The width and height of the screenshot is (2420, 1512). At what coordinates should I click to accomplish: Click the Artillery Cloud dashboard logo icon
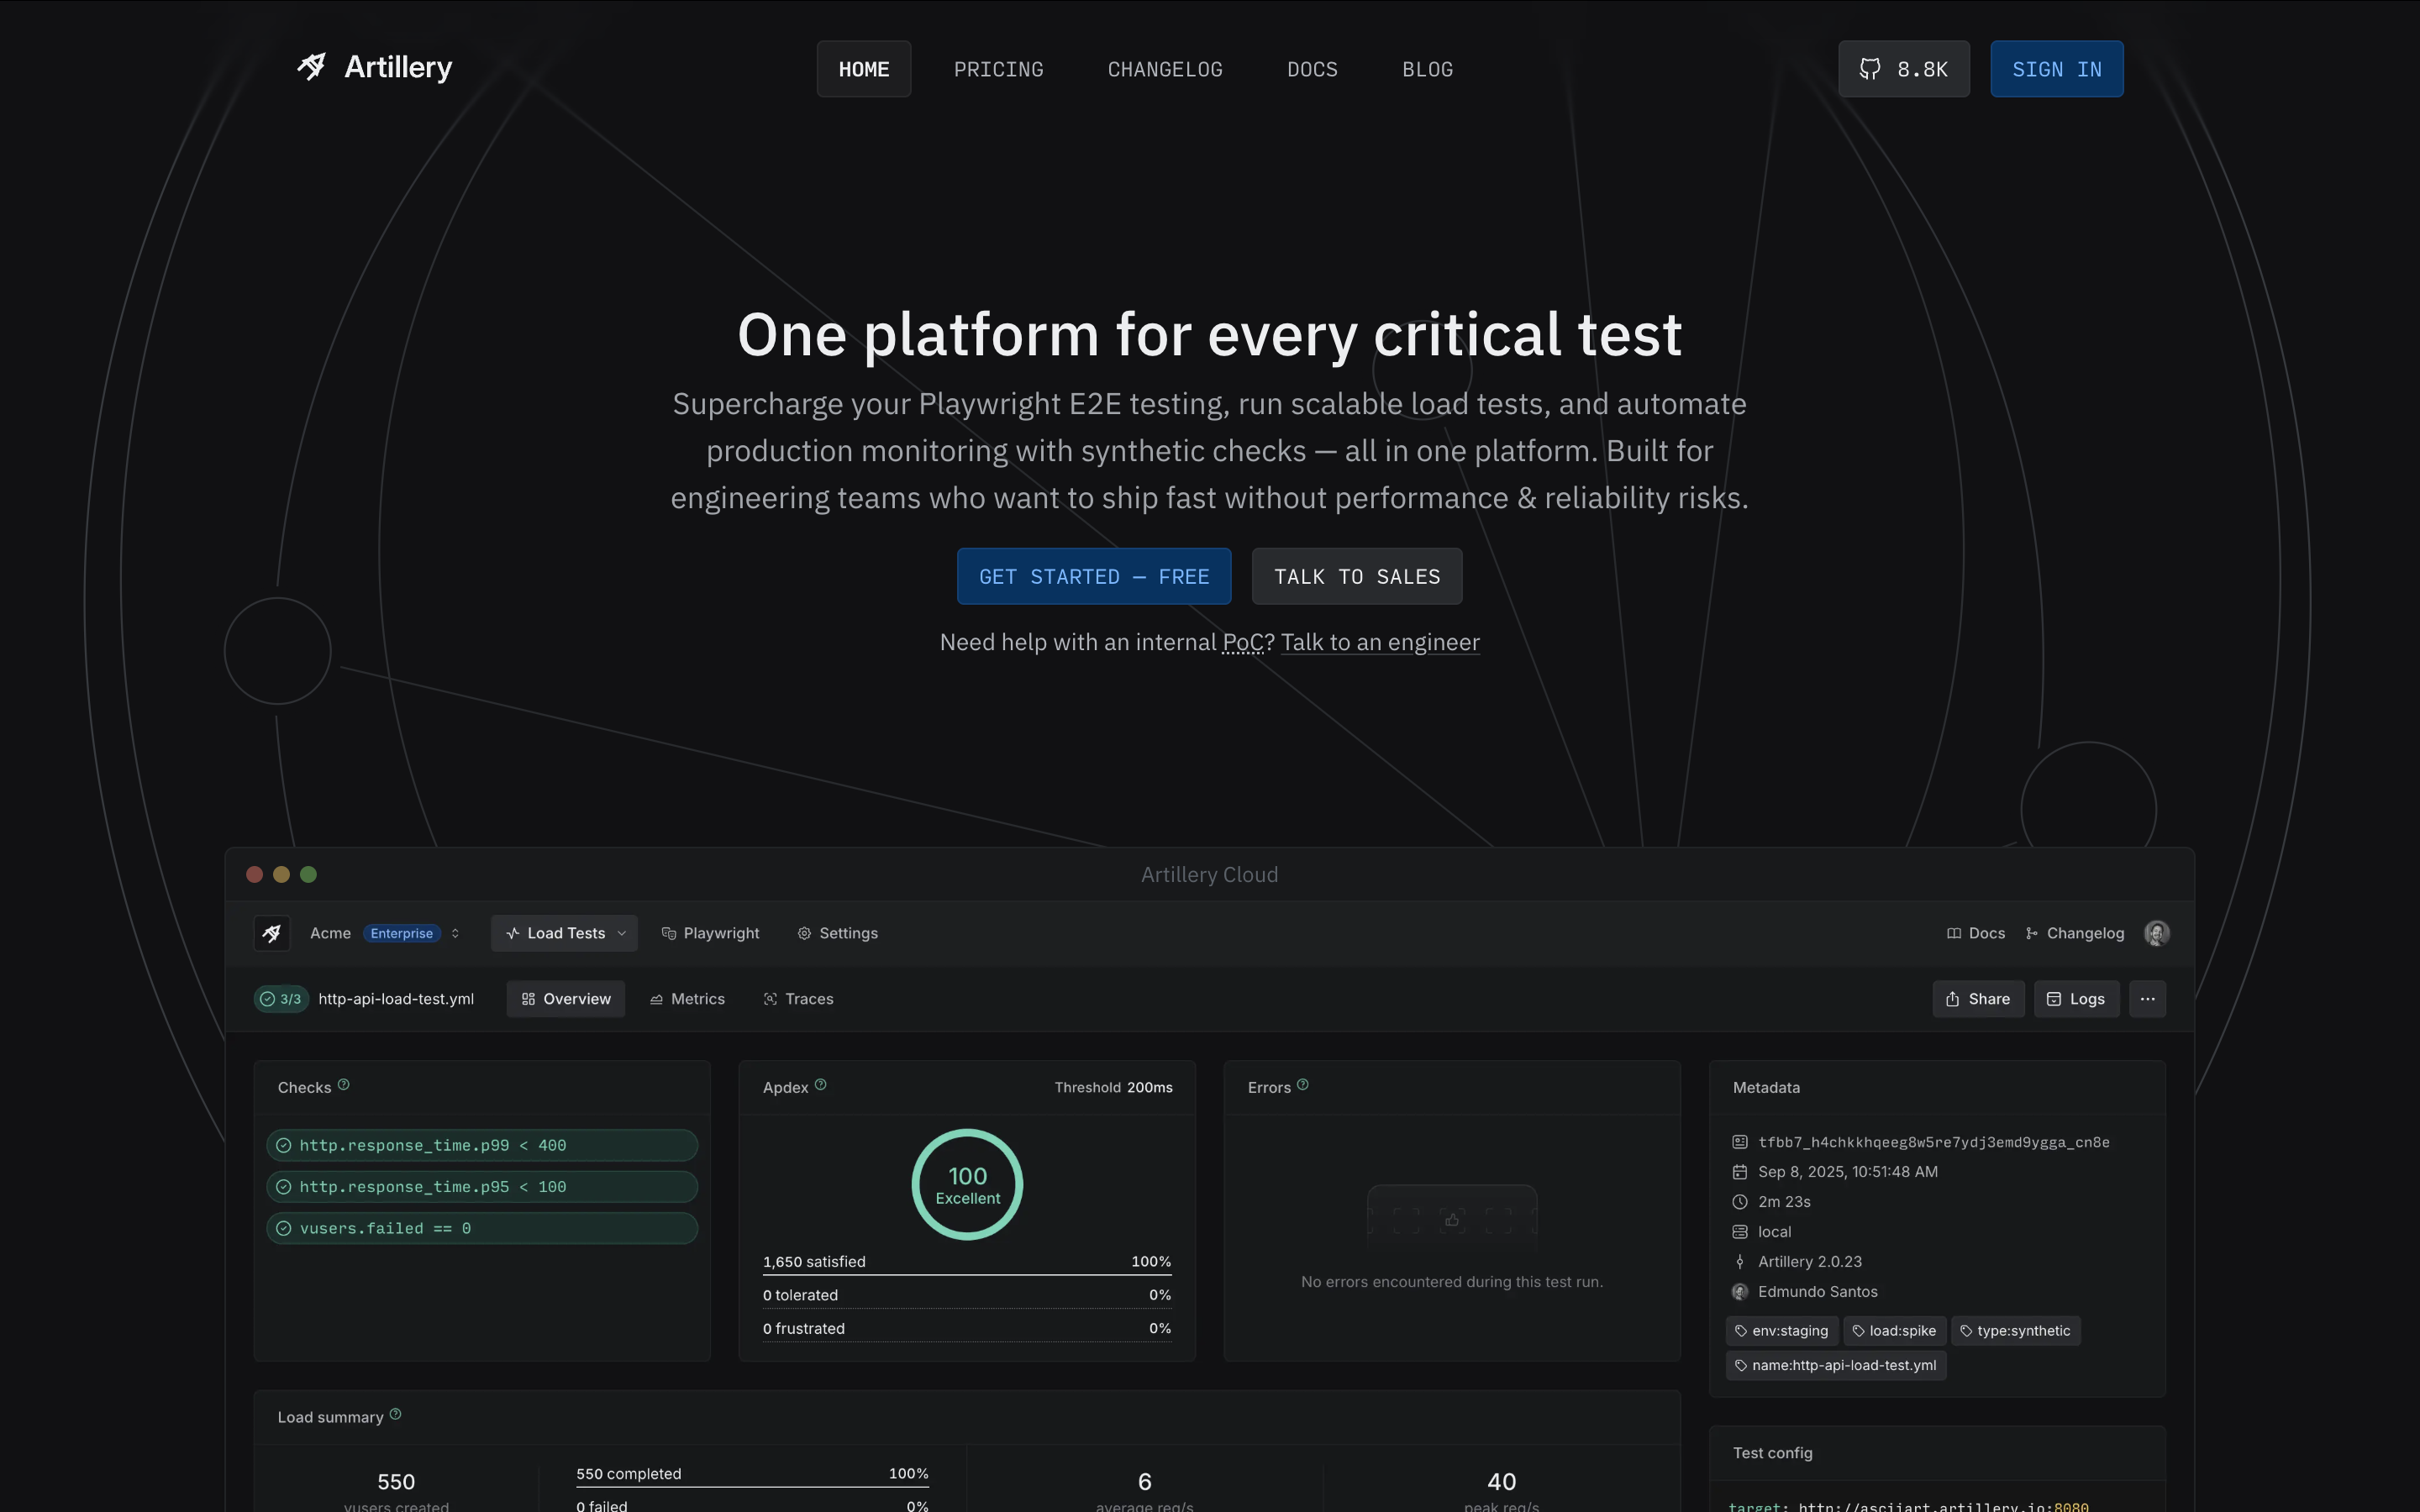271,933
